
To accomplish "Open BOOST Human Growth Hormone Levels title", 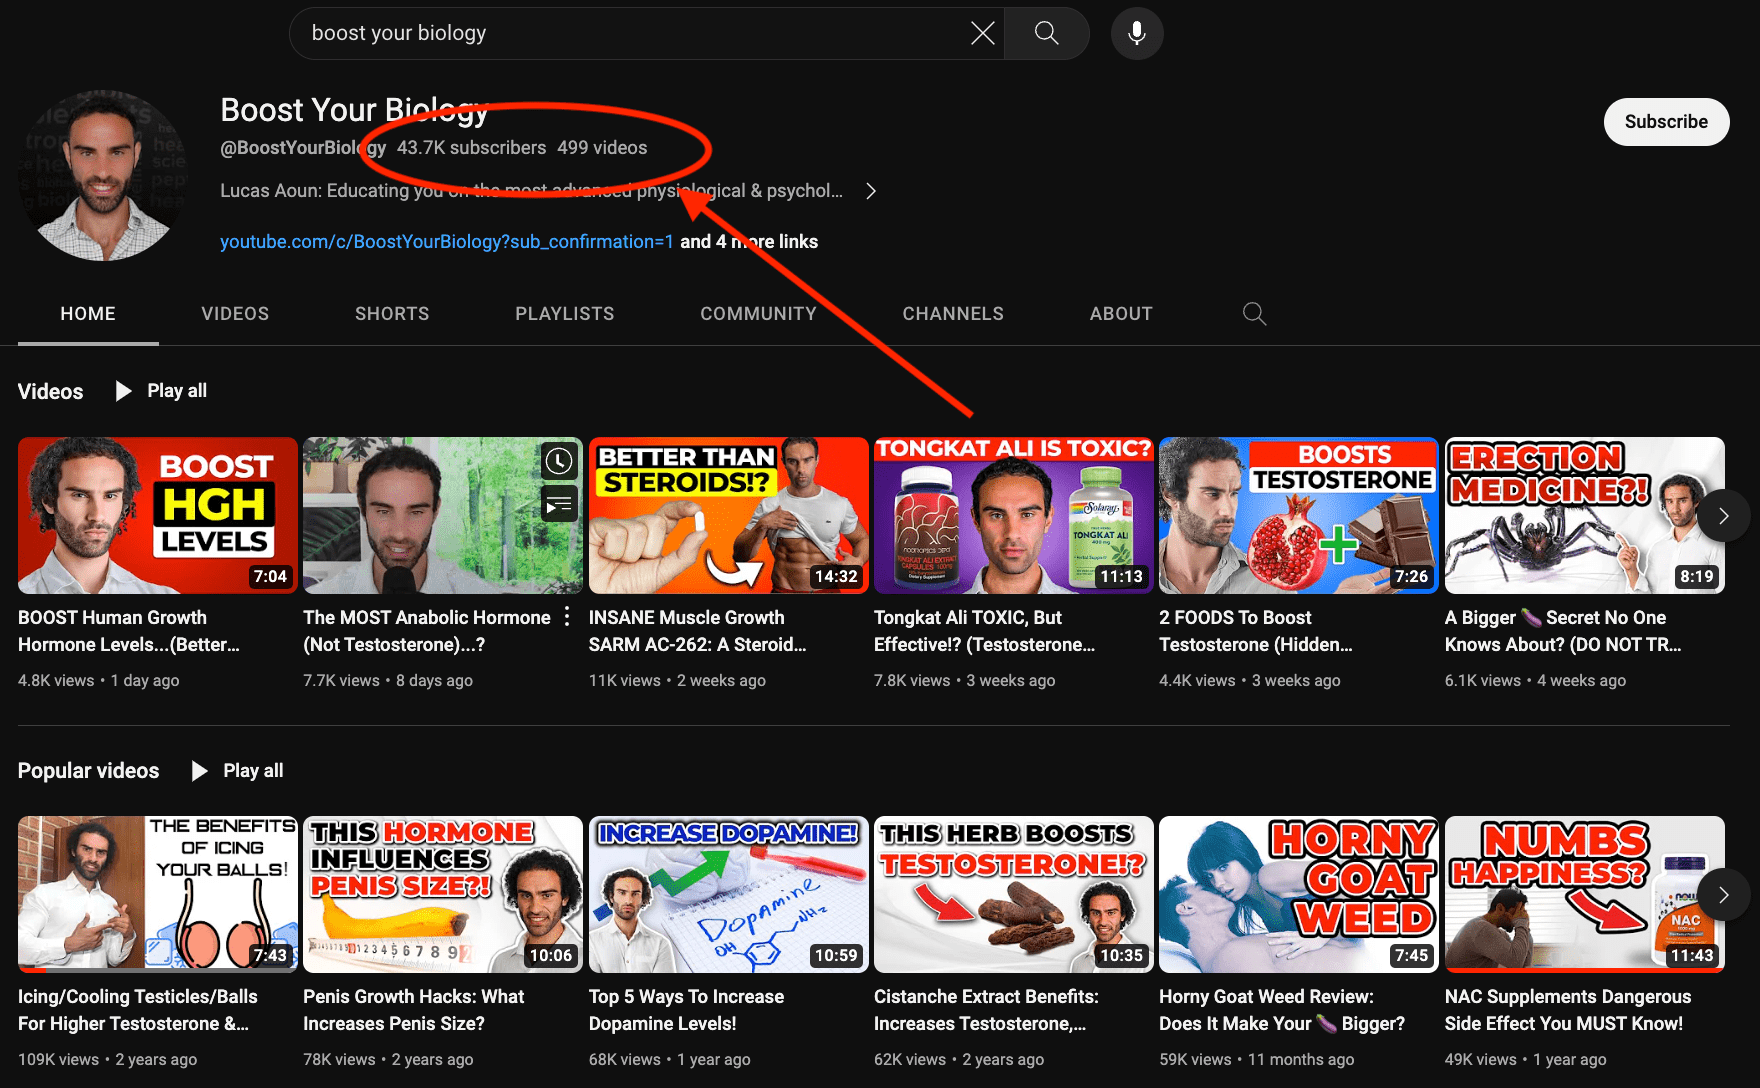I will point(129,631).
